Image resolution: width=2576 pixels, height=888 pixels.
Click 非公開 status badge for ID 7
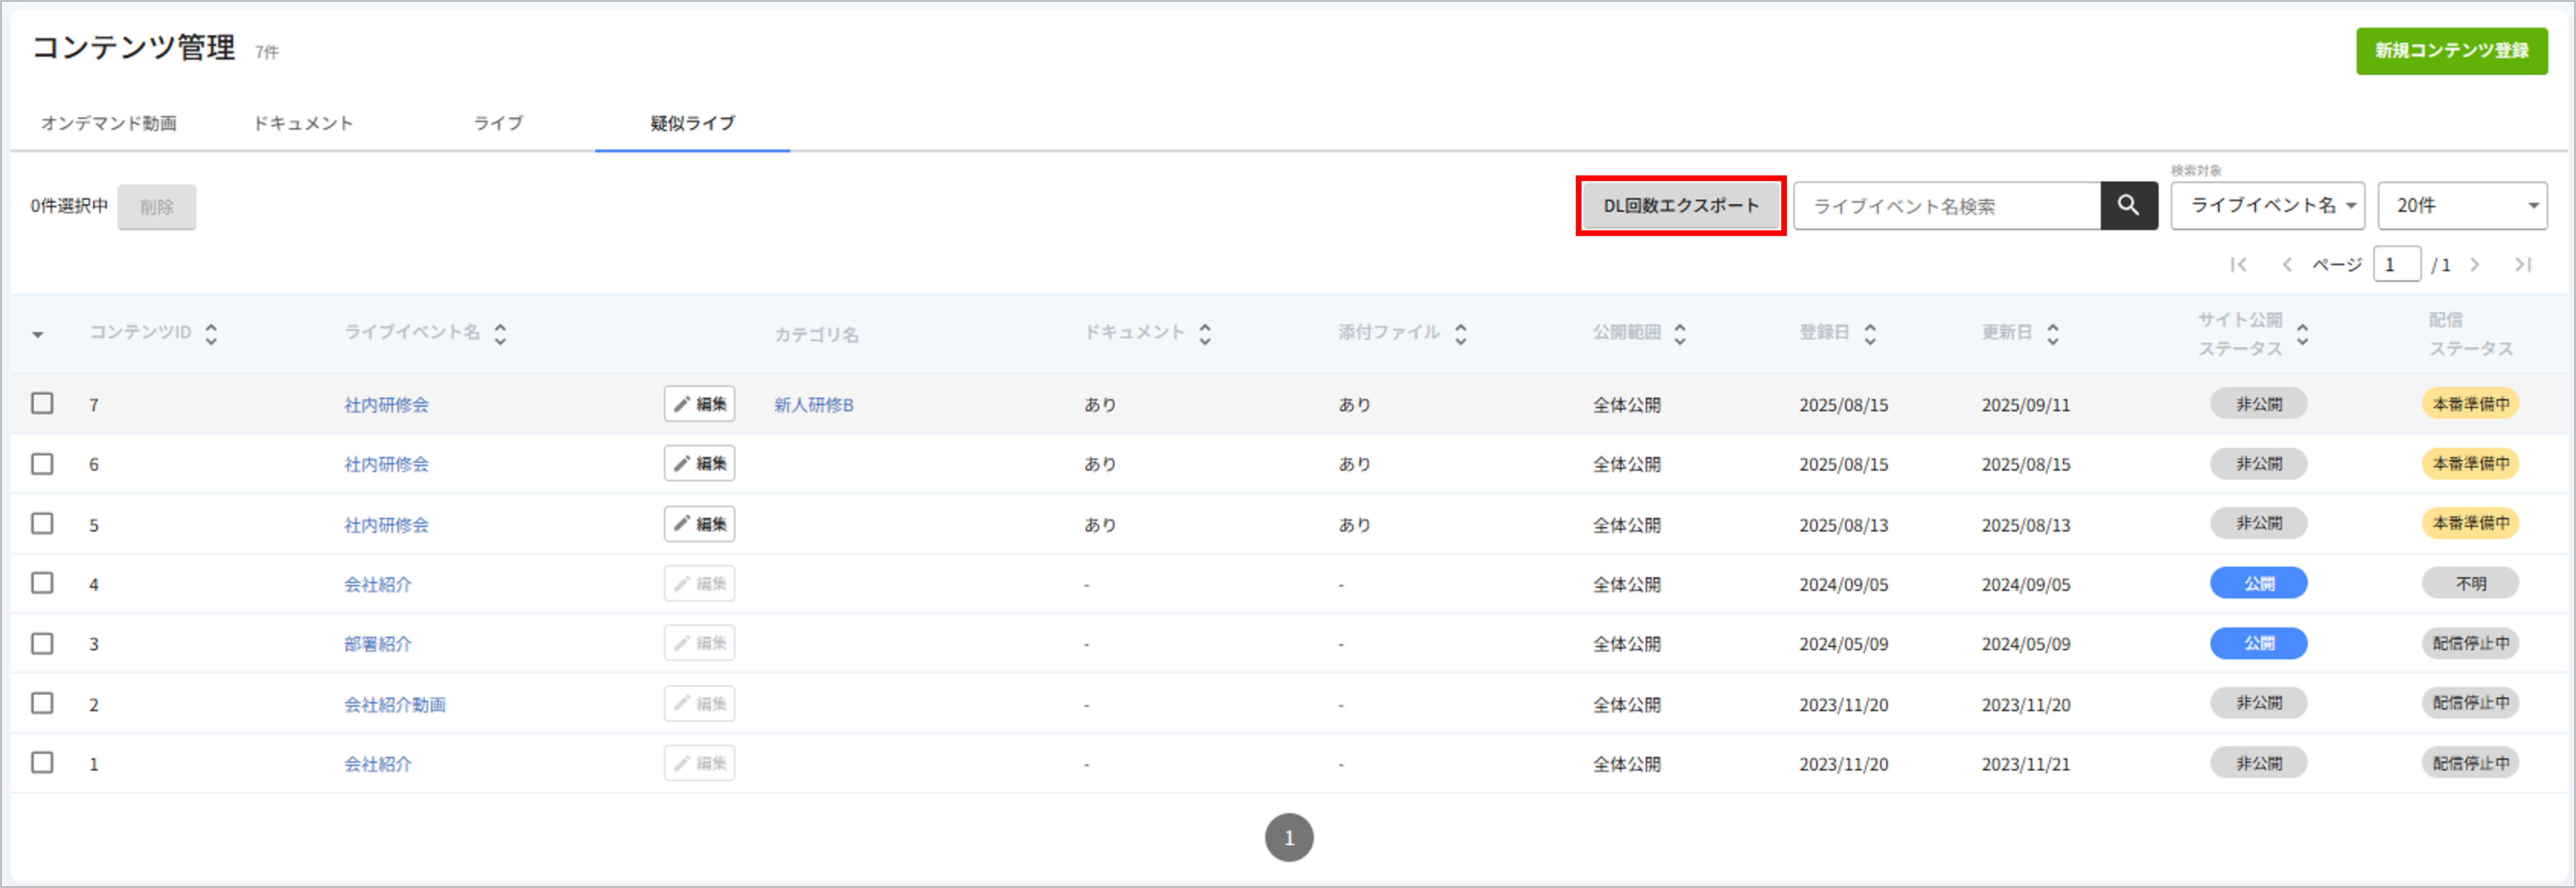pyautogui.click(x=2258, y=404)
